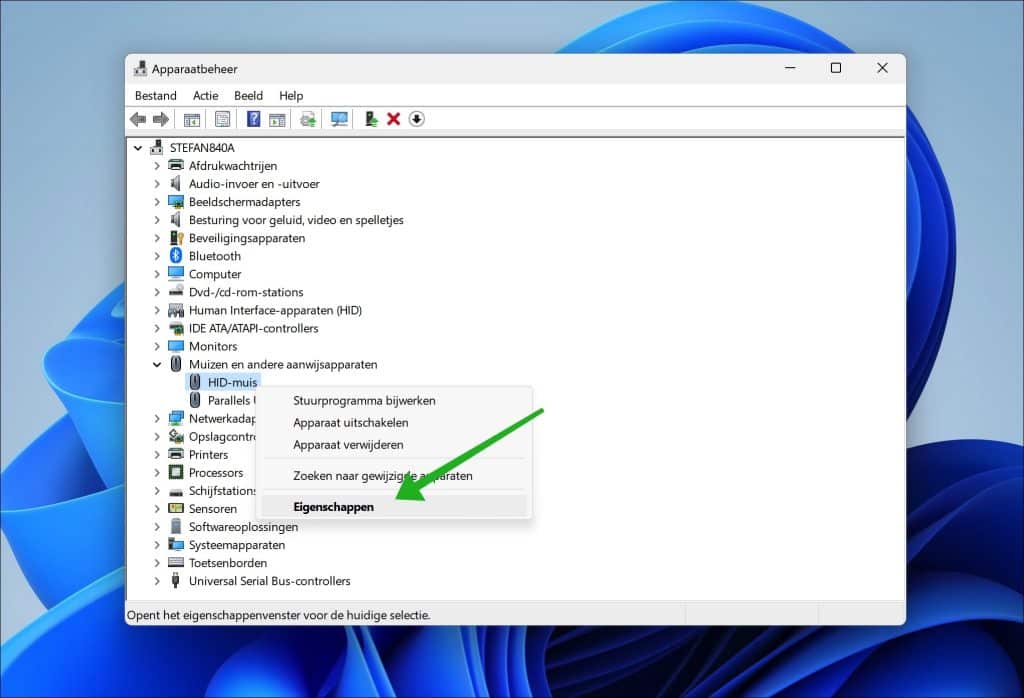Click the scan for hardware changes monitor icon
1024x698 pixels.
340,119
